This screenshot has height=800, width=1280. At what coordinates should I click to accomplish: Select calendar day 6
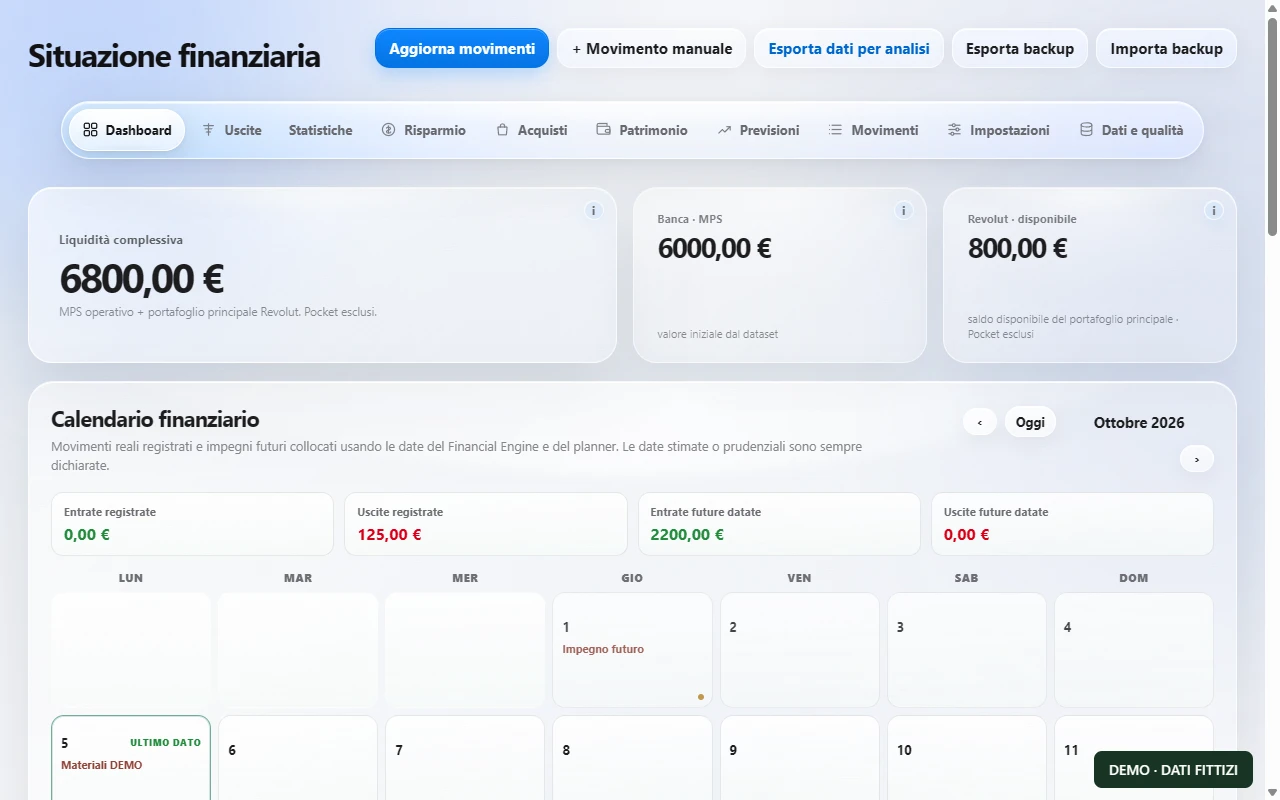298,758
